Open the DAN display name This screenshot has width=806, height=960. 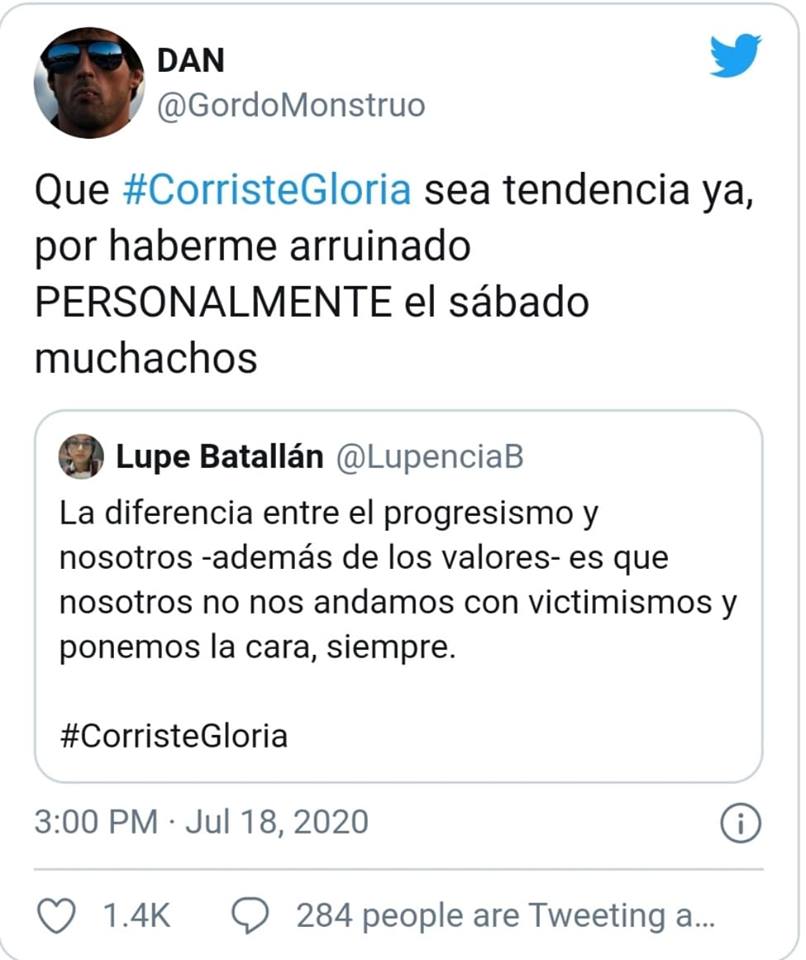(x=190, y=60)
